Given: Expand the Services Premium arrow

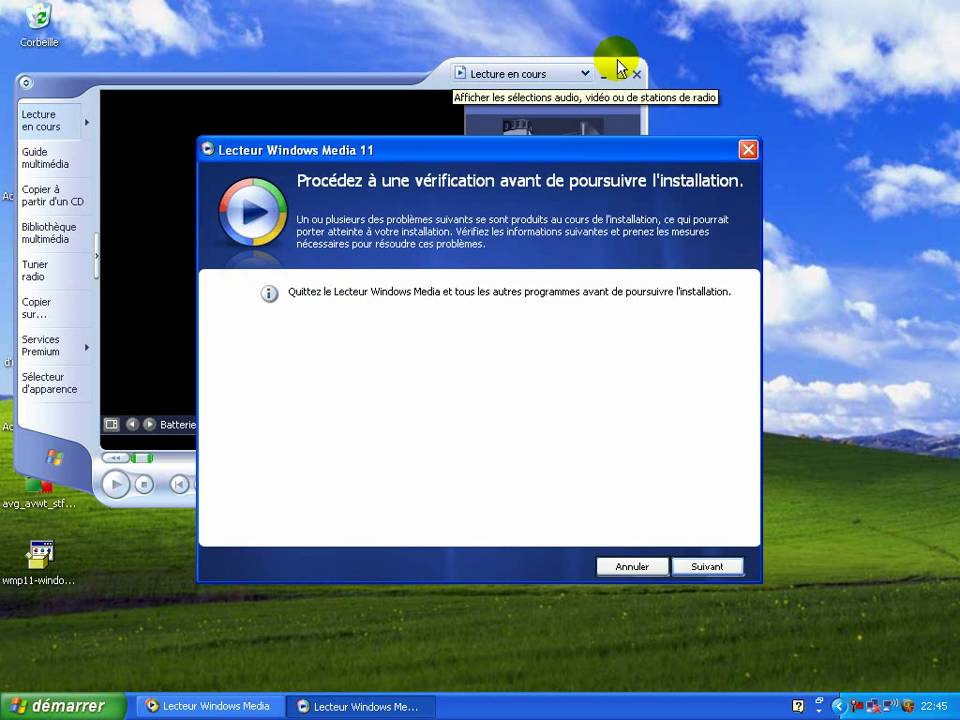Looking at the screenshot, I should 87,347.
